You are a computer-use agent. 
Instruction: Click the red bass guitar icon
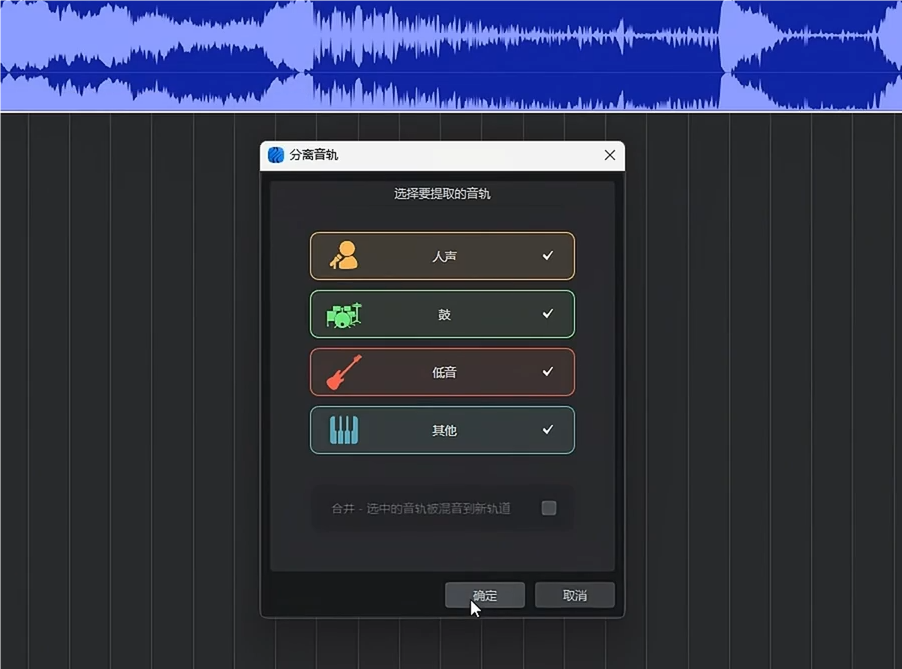344,372
